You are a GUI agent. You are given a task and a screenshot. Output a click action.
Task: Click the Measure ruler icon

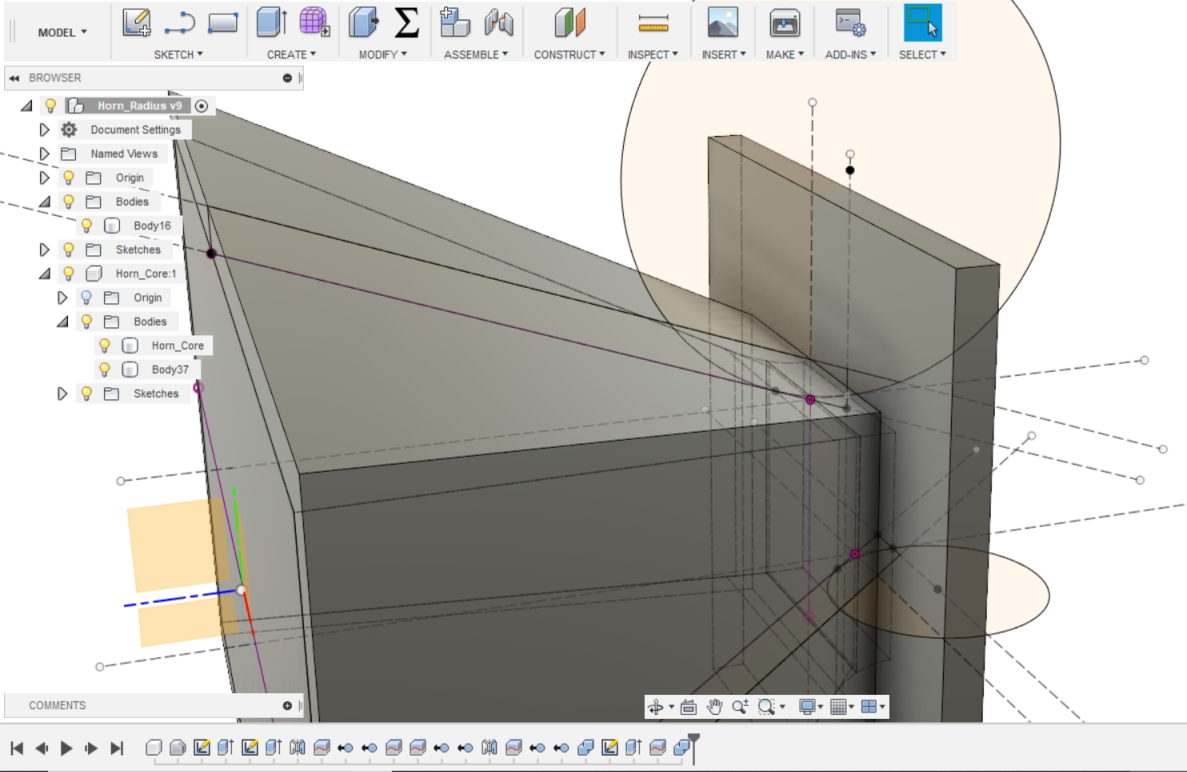[652, 22]
